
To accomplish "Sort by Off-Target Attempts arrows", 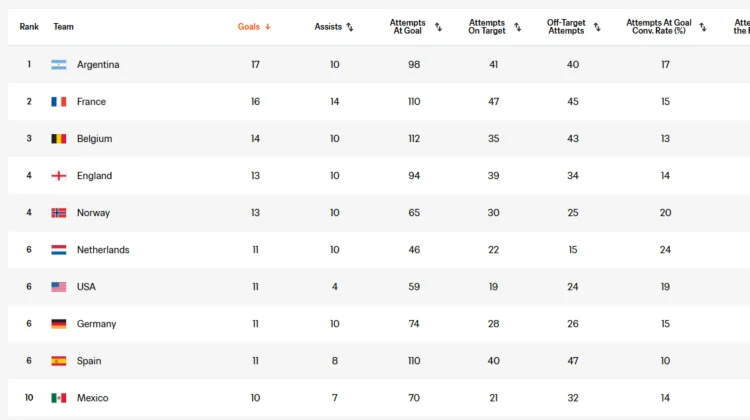I will pyautogui.click(x=597, y=27).
